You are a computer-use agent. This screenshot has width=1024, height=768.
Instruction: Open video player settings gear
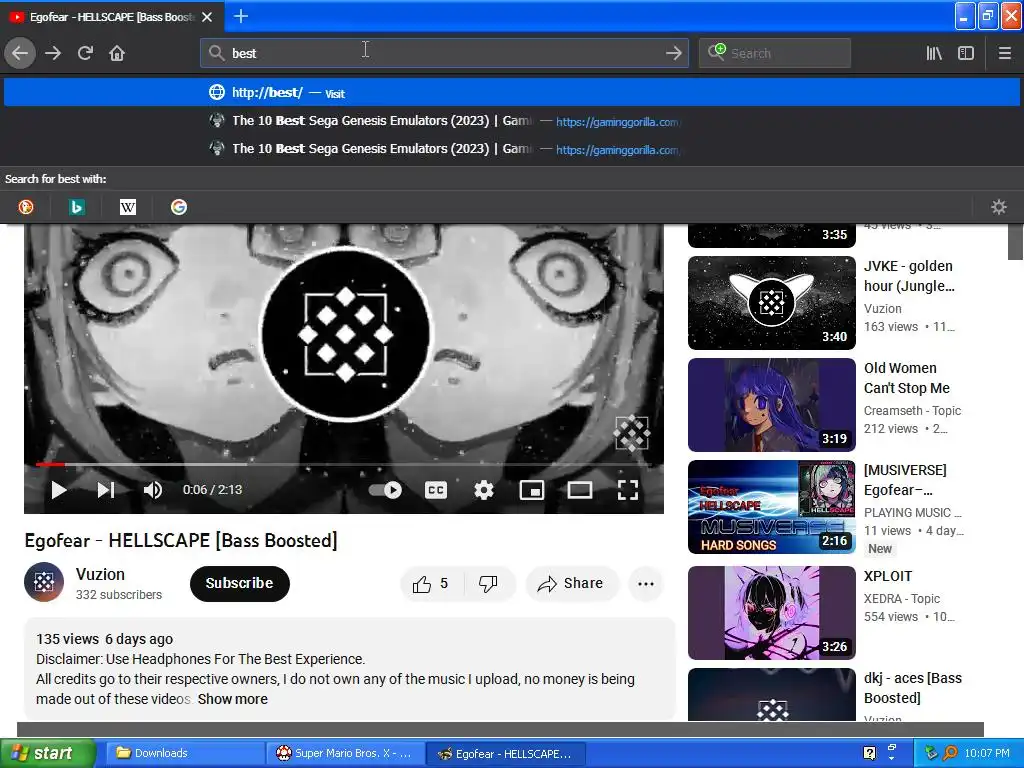[x=484, y=490]
